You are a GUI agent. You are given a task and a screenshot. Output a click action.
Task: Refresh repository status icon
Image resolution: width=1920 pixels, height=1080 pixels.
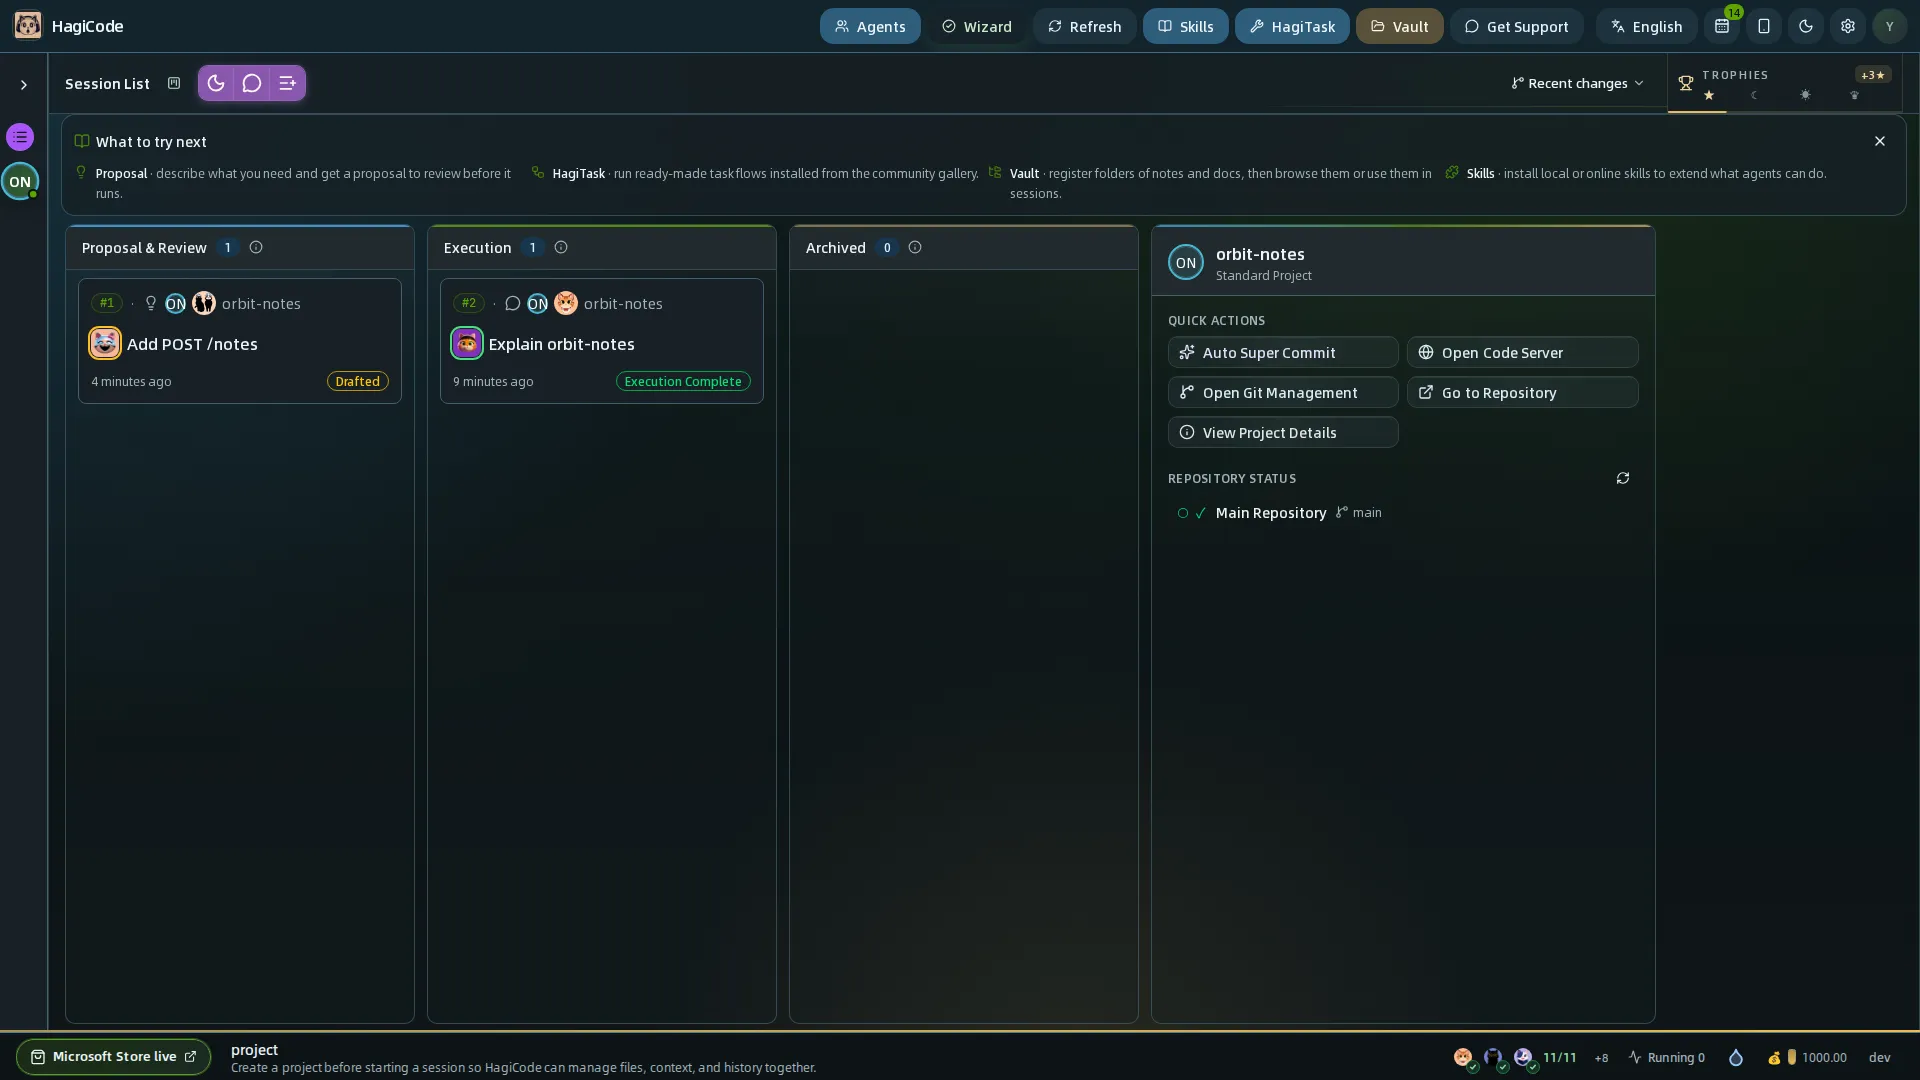[1623, 478]
